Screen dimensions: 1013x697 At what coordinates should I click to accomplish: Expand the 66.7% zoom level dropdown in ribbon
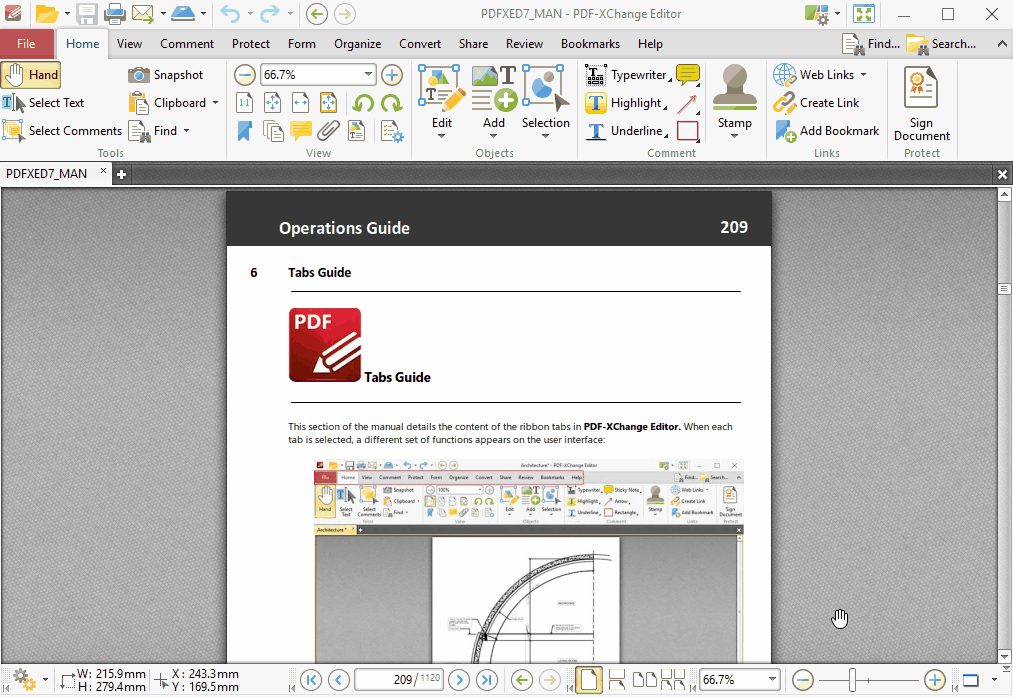click(x=368, y=75)
